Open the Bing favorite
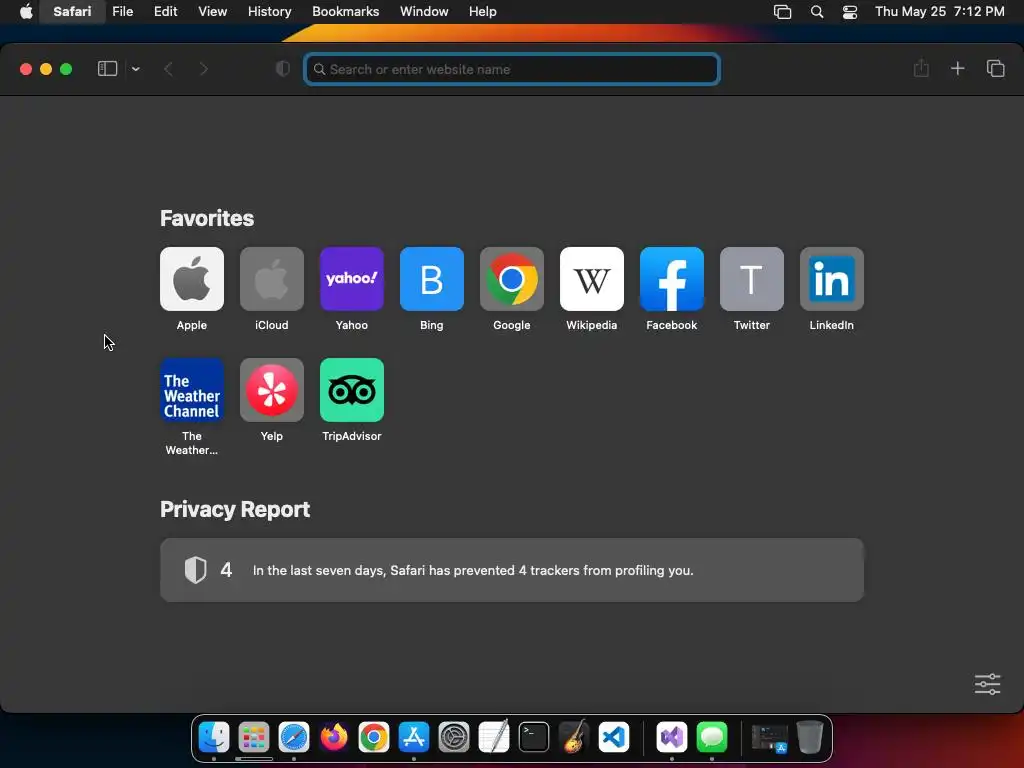This screenshot has width=1024, height=768. (432, 279)
